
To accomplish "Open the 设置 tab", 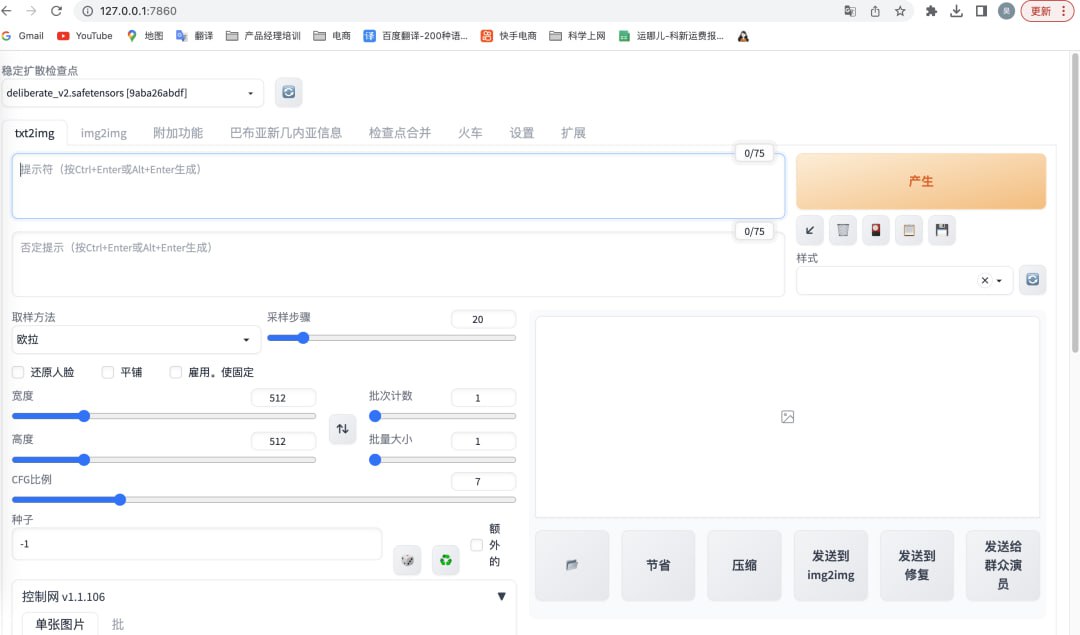I will 522,133.
